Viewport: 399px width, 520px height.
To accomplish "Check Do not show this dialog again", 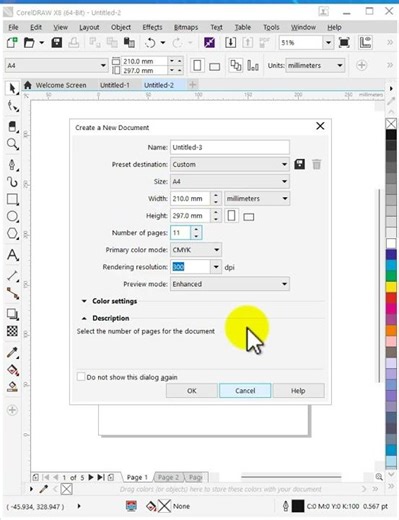I will tap(81, 377).
